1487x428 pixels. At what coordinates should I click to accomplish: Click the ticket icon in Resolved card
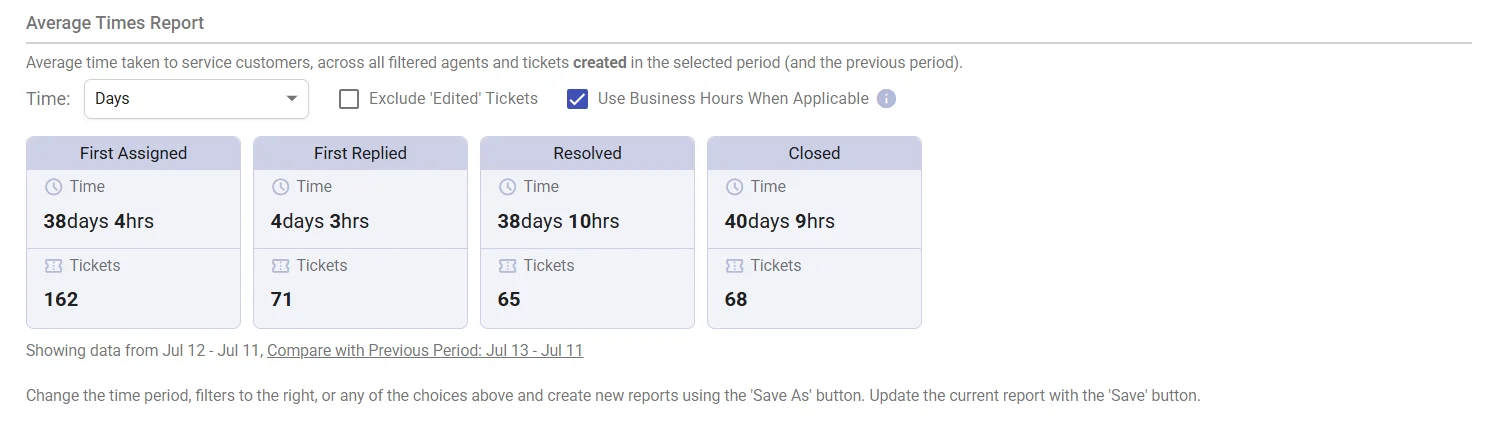507,266
